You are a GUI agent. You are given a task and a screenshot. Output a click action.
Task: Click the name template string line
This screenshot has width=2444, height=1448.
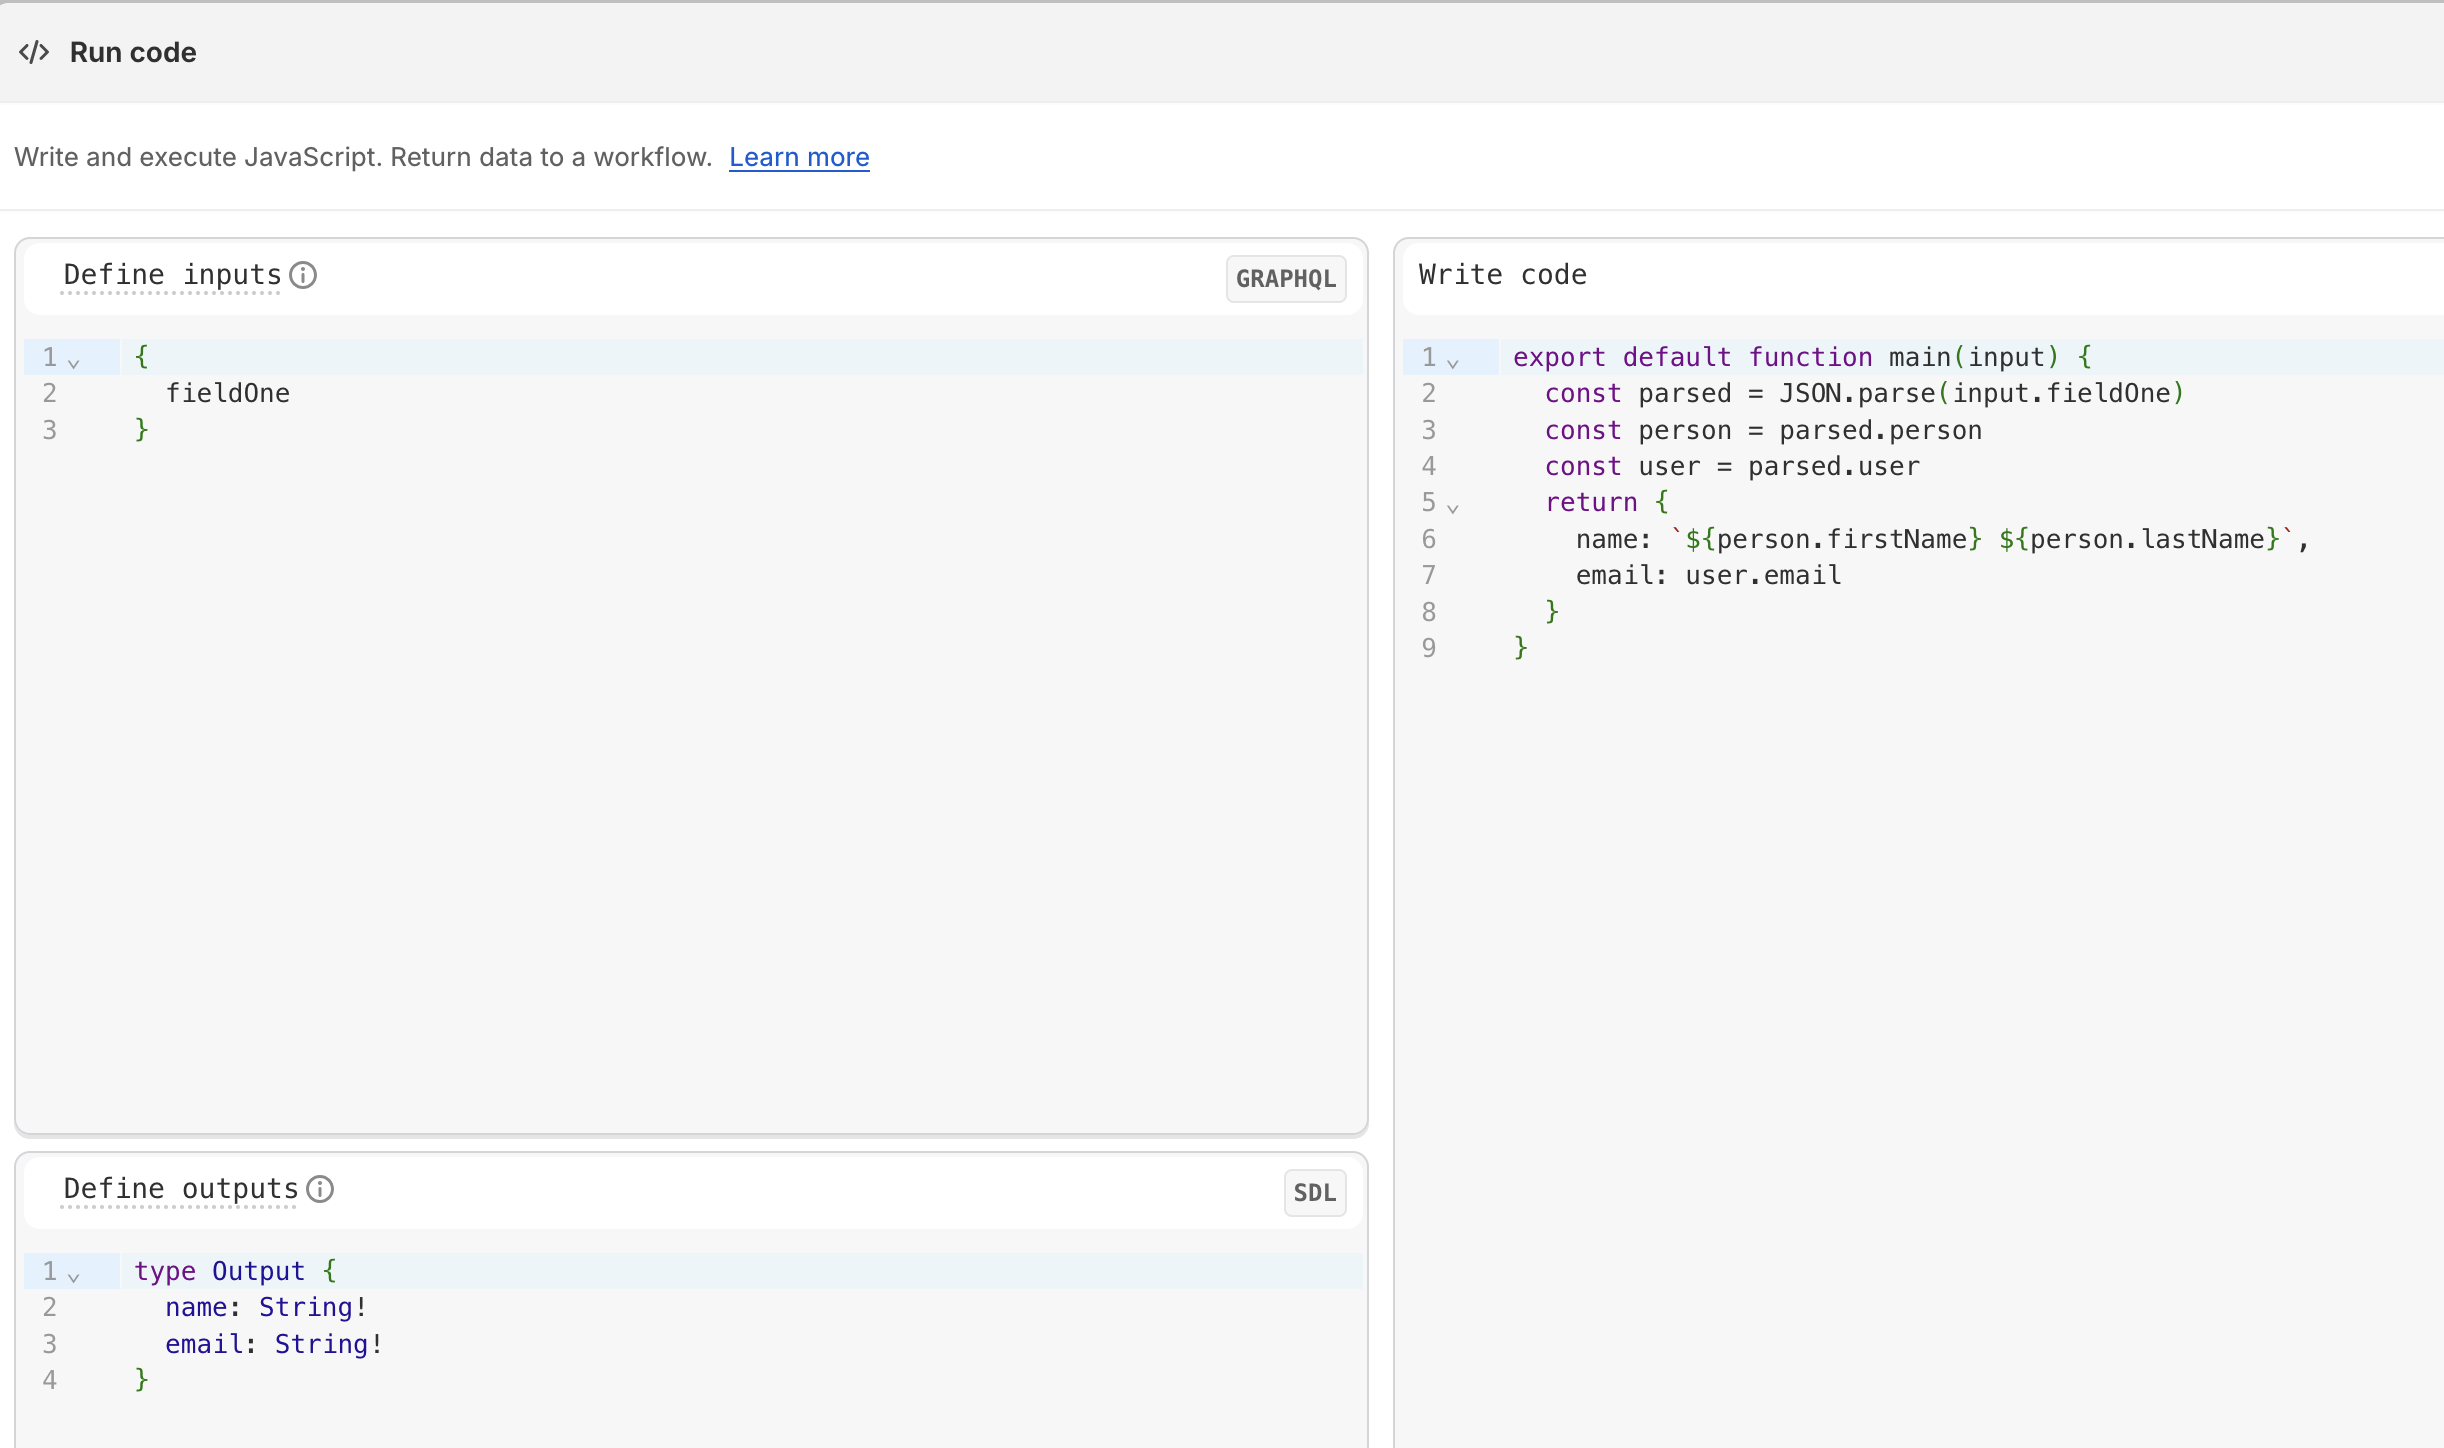(x=1942, y=539)
